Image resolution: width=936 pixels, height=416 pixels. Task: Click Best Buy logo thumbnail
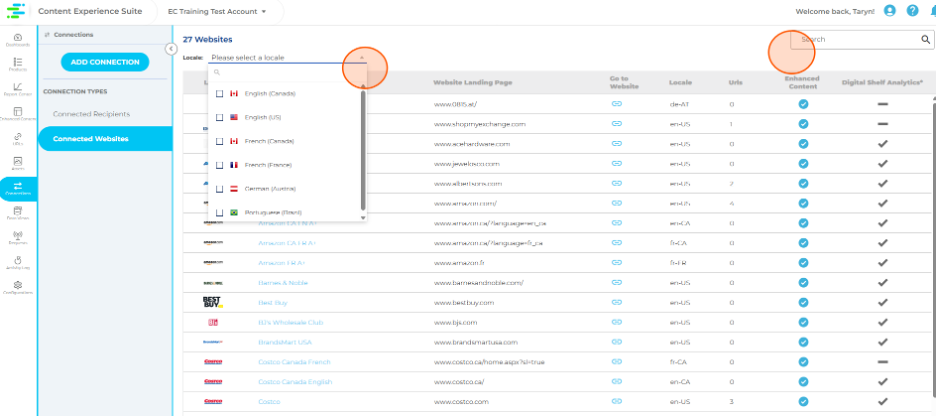click(213, 303)
